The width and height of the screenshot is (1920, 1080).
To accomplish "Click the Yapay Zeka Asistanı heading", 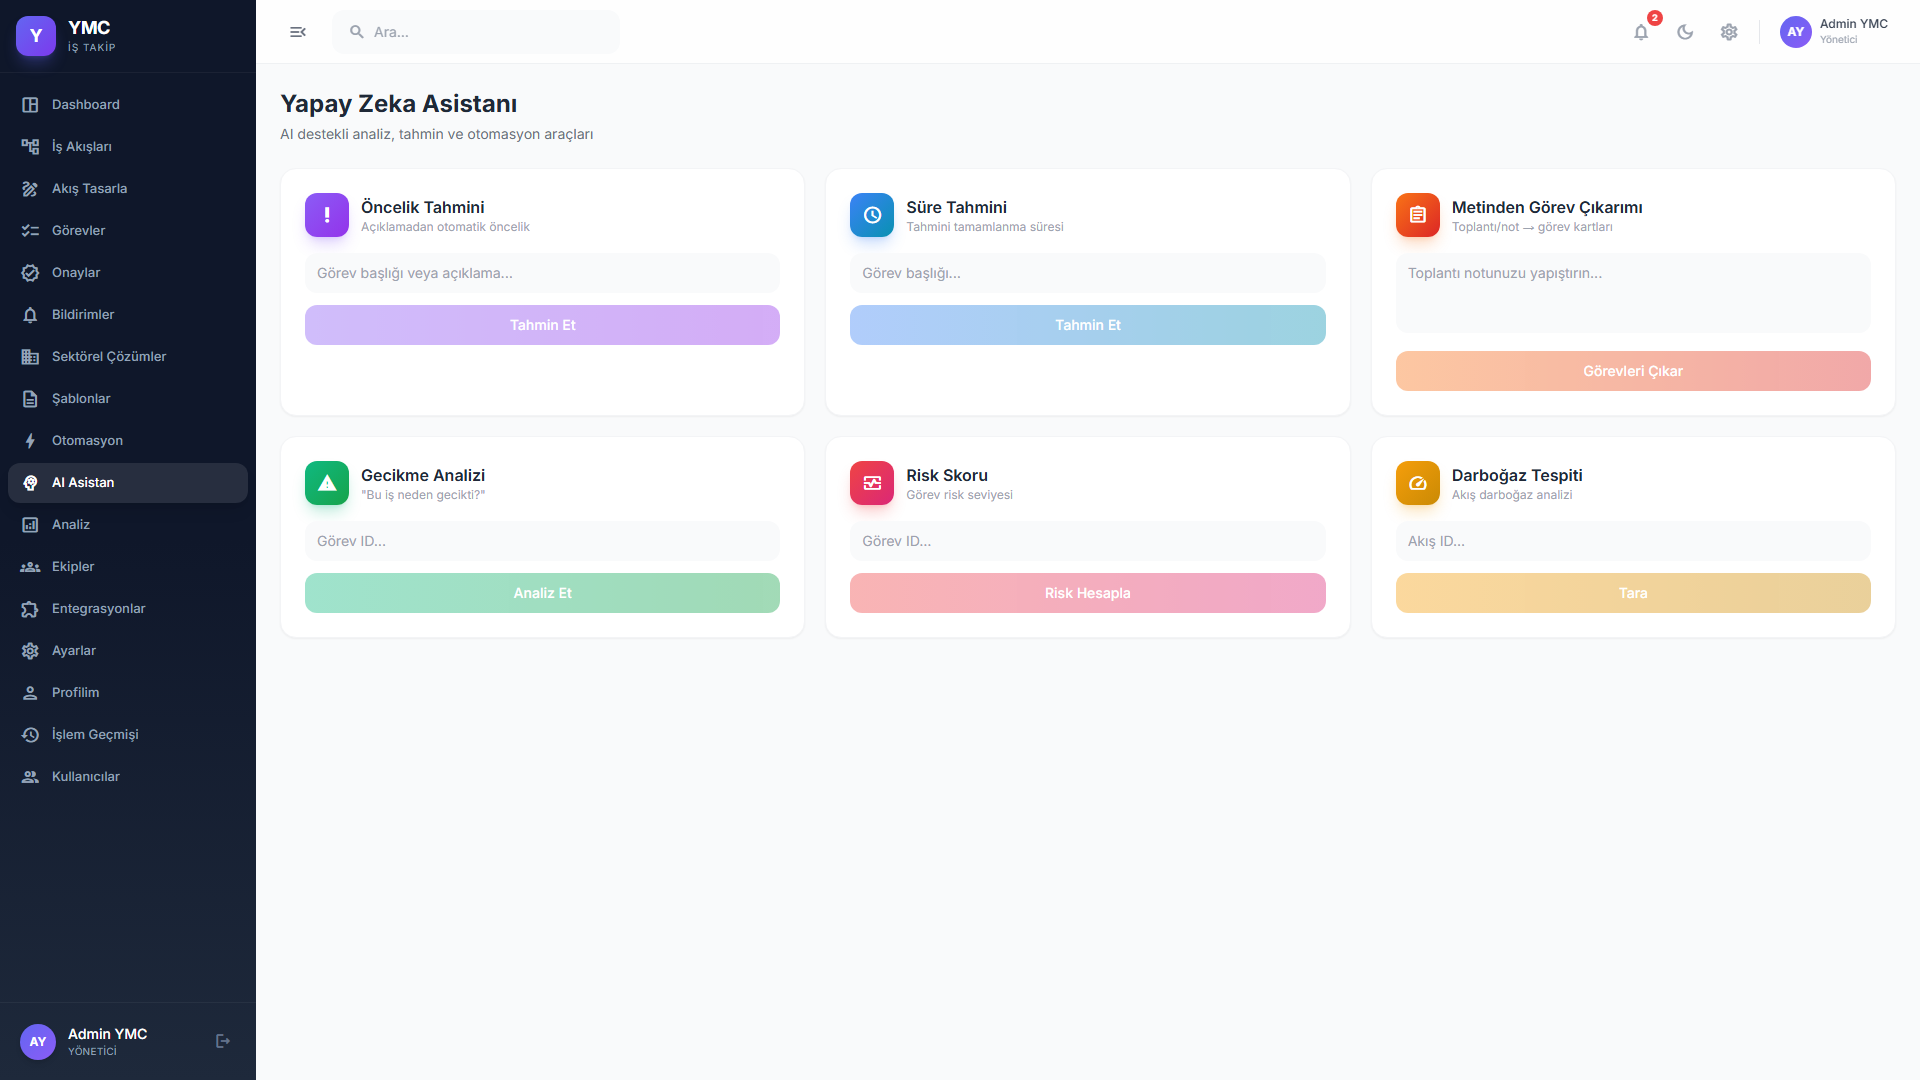I will tap(398, 104).
